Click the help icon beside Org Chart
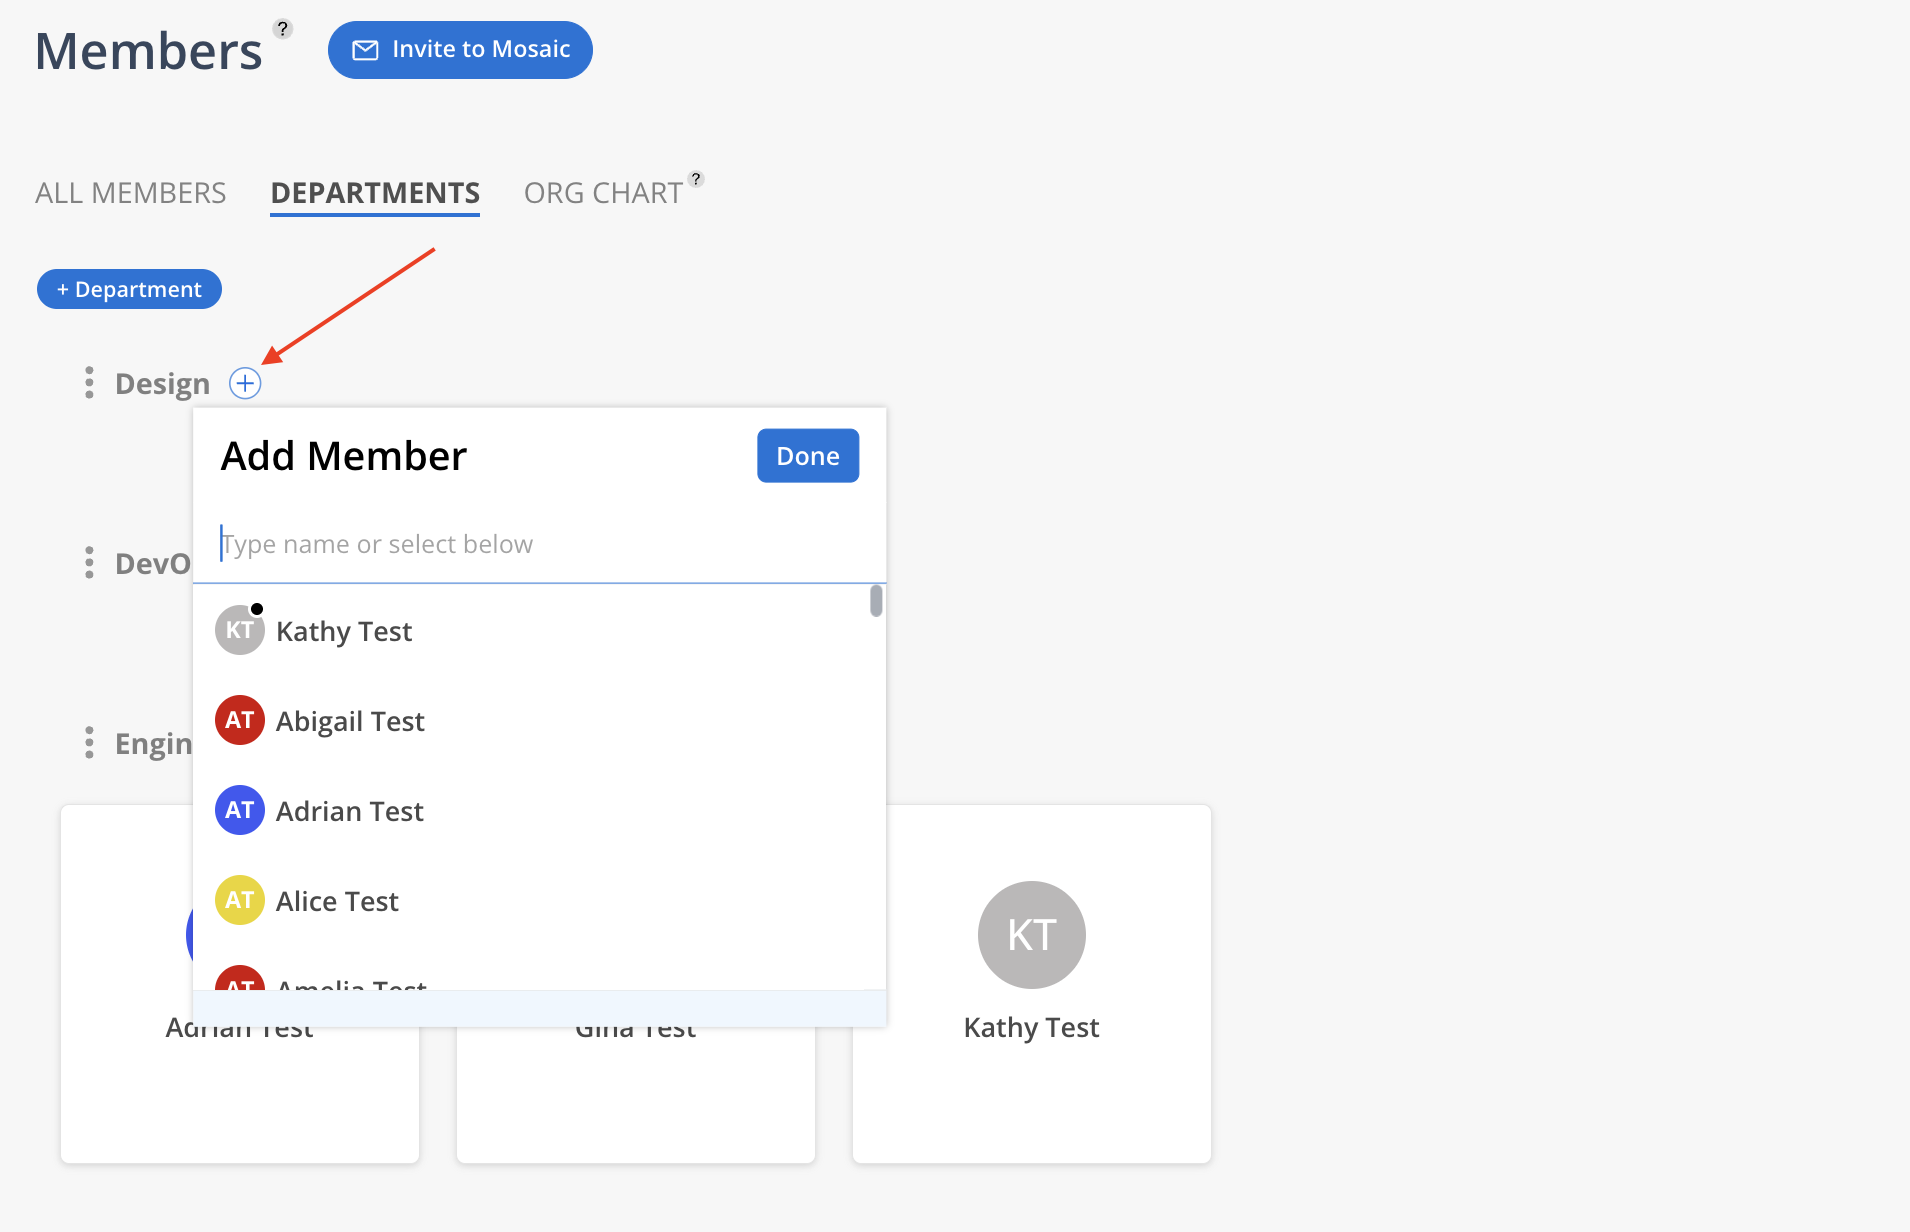This screenshot has height=1232, width=1910. 696,179
